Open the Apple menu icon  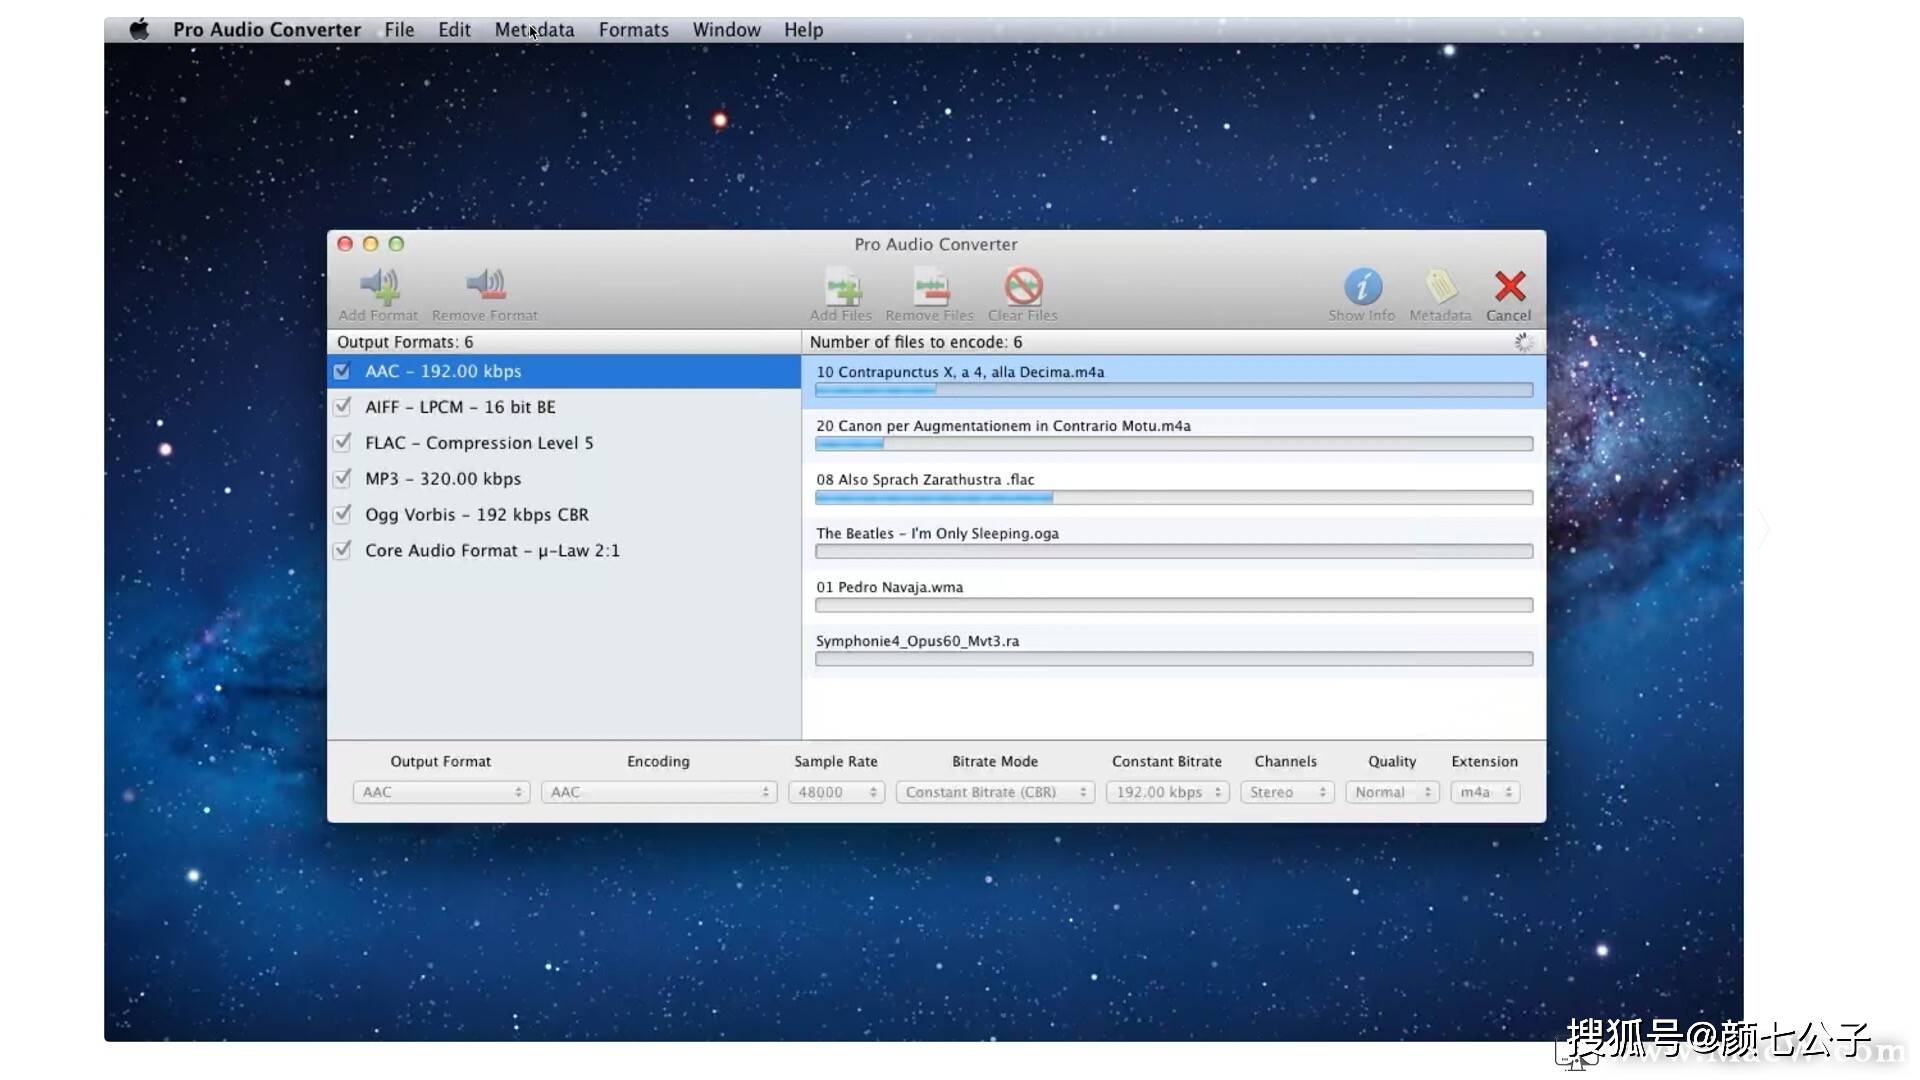click(139, 29)
